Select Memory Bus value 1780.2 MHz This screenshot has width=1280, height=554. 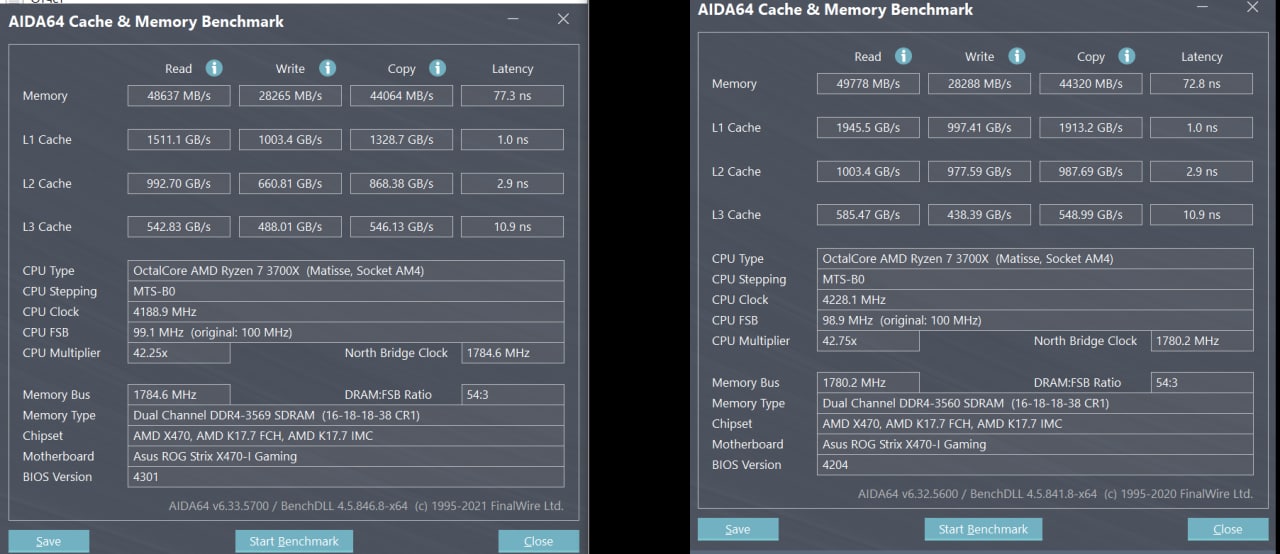click(868, 383)
